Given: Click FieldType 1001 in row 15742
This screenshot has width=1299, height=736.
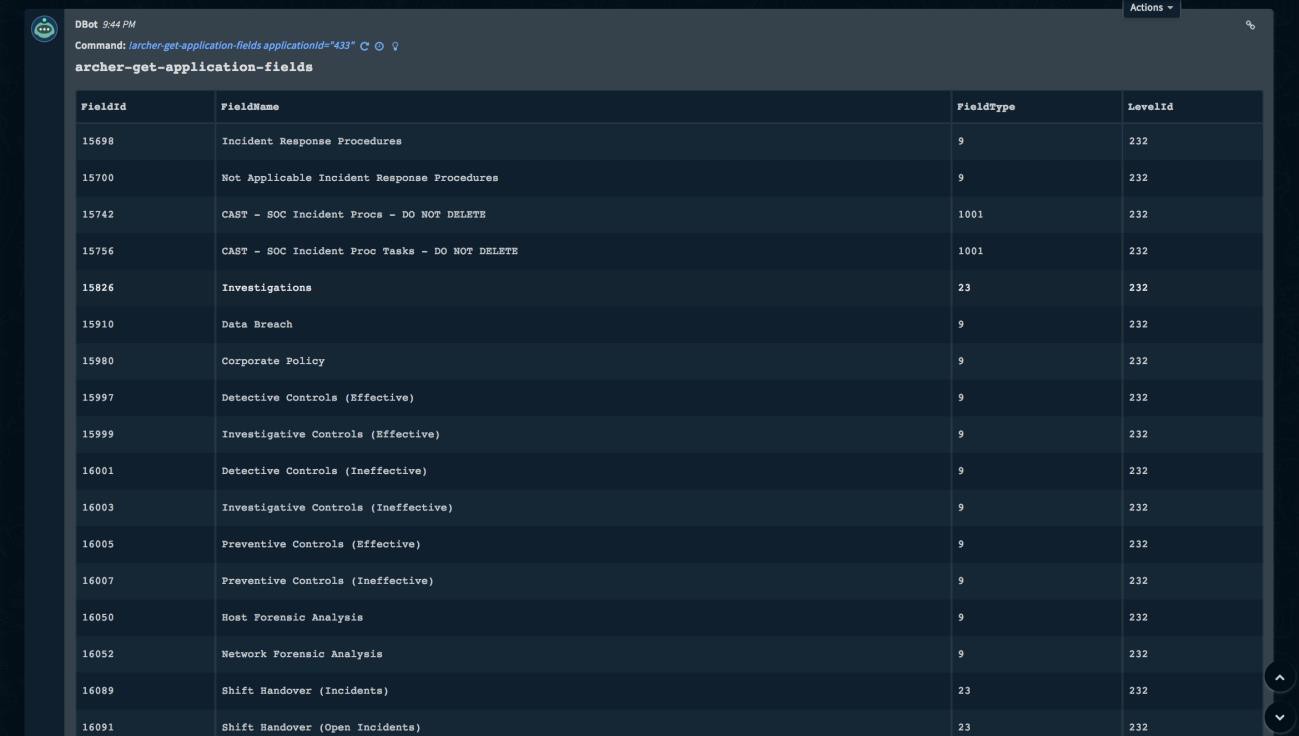Looking at the screenshot, I should pyautogui.click(x=970, y=214).
